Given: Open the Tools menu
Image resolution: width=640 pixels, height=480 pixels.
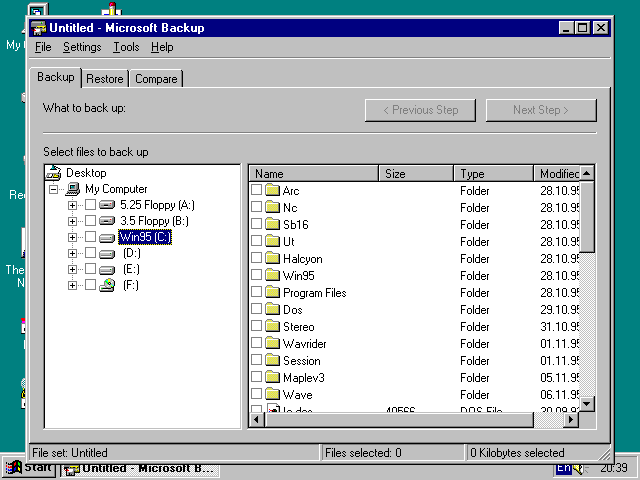Looking at the screenshot, I should 126,47.
